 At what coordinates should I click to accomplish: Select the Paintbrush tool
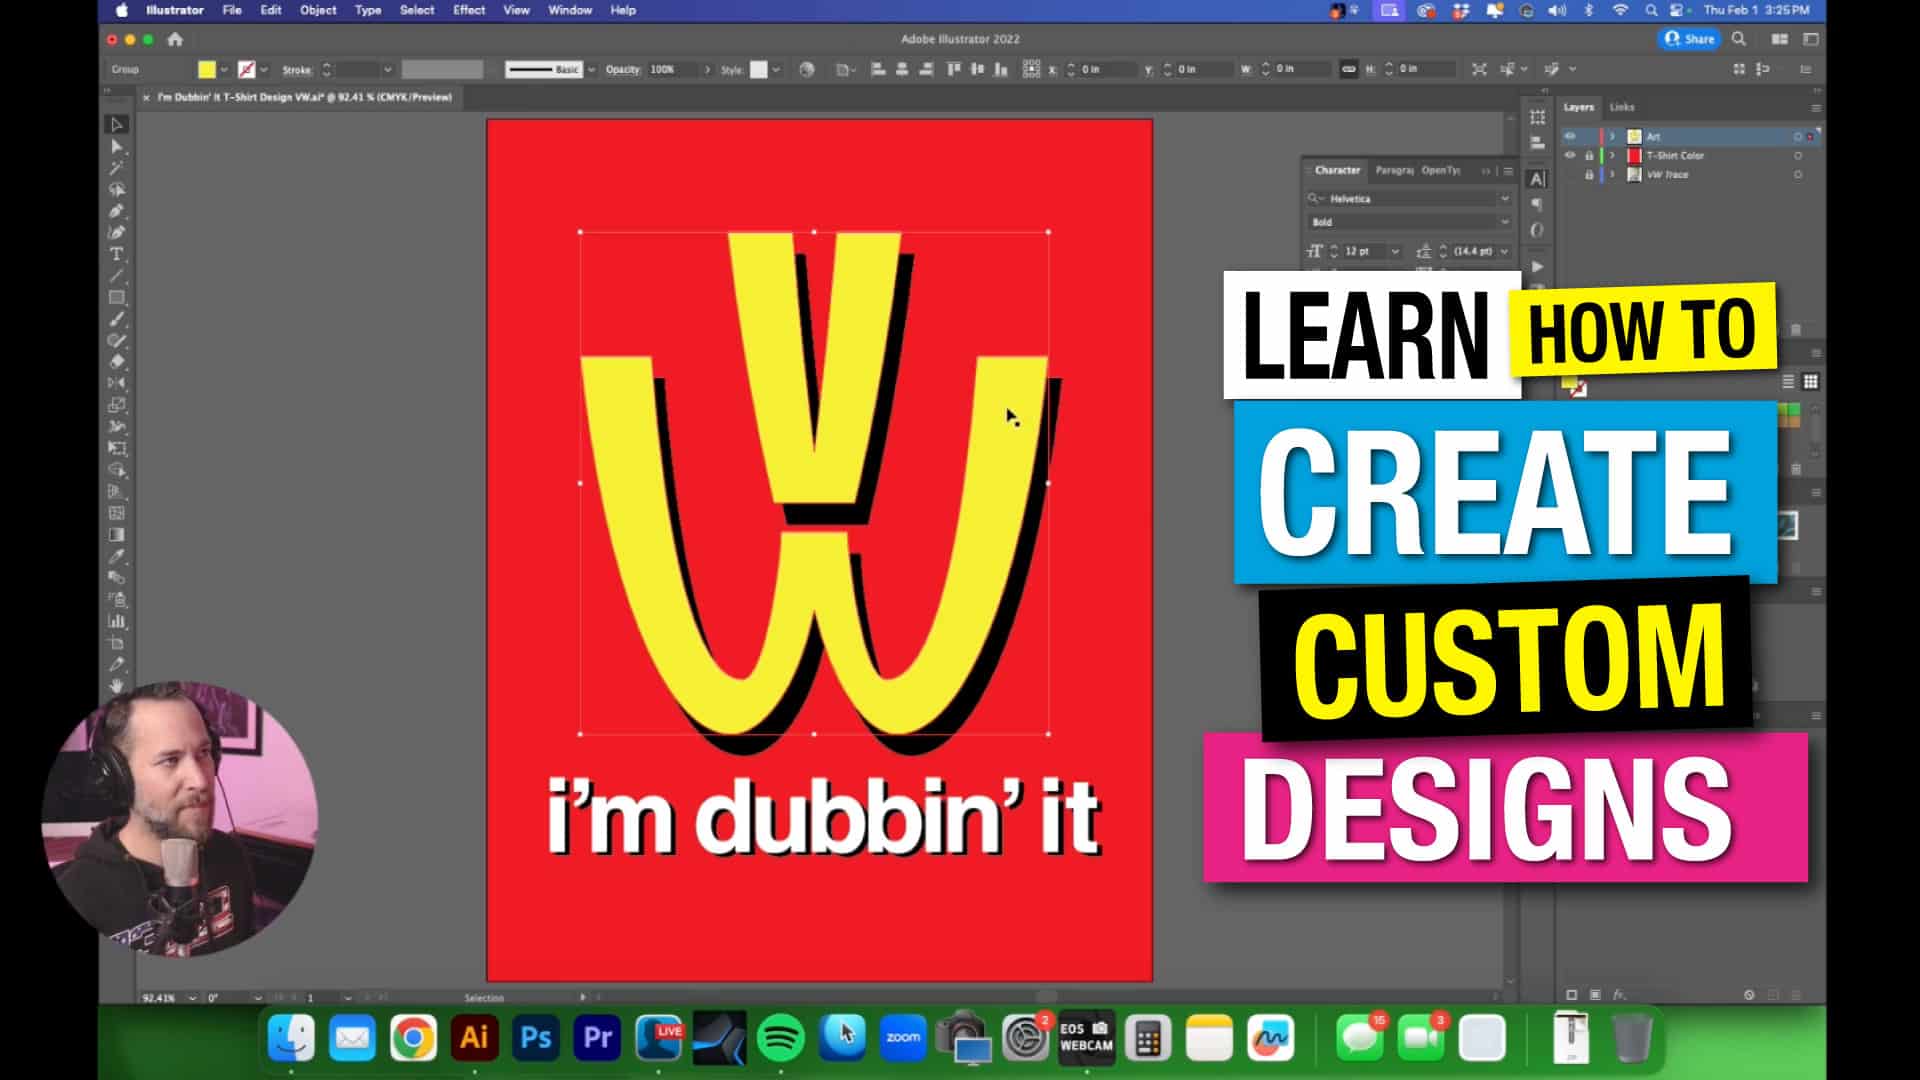pyautogui.click(x=116, y=319)
